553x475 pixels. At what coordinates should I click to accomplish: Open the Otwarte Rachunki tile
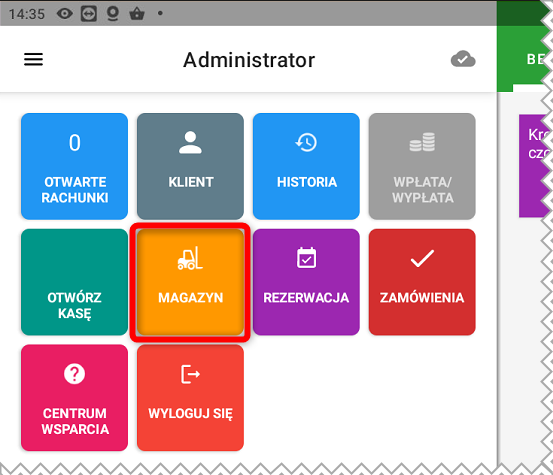point(74,166)
